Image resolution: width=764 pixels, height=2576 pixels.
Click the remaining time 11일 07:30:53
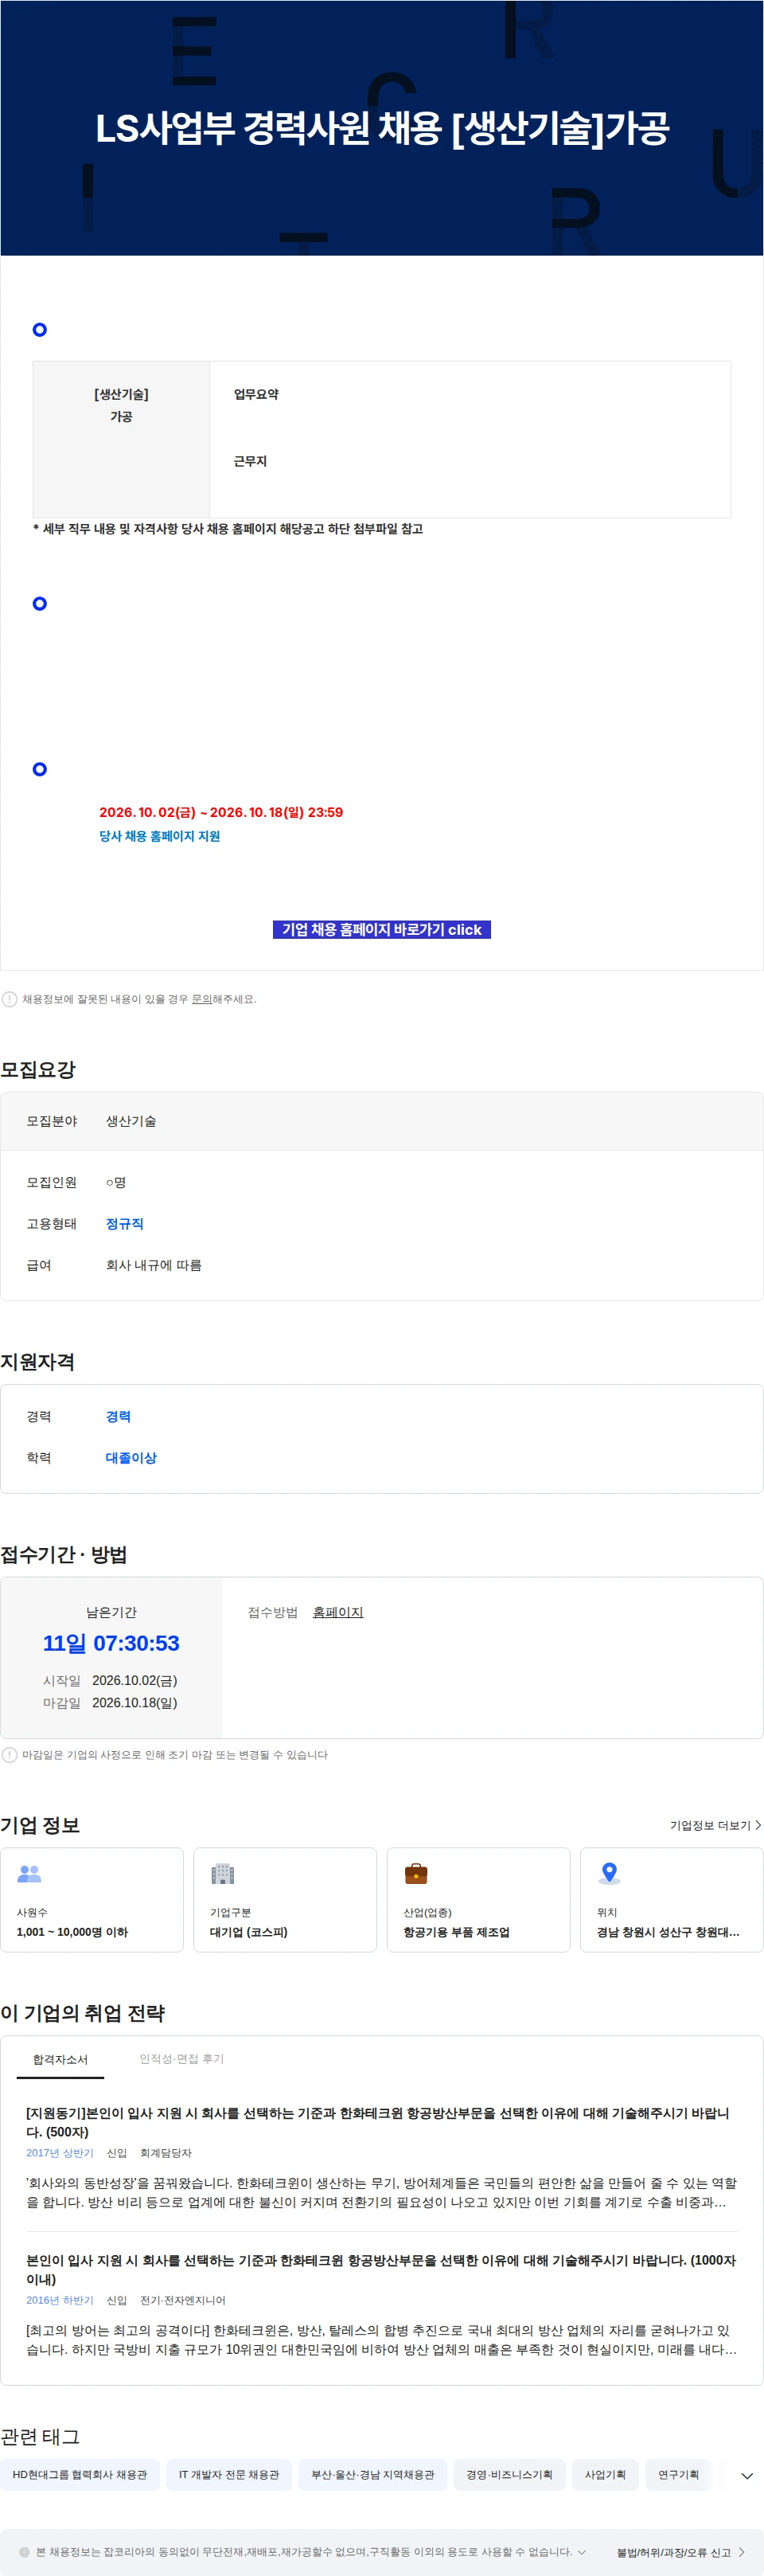(111, 1643)
